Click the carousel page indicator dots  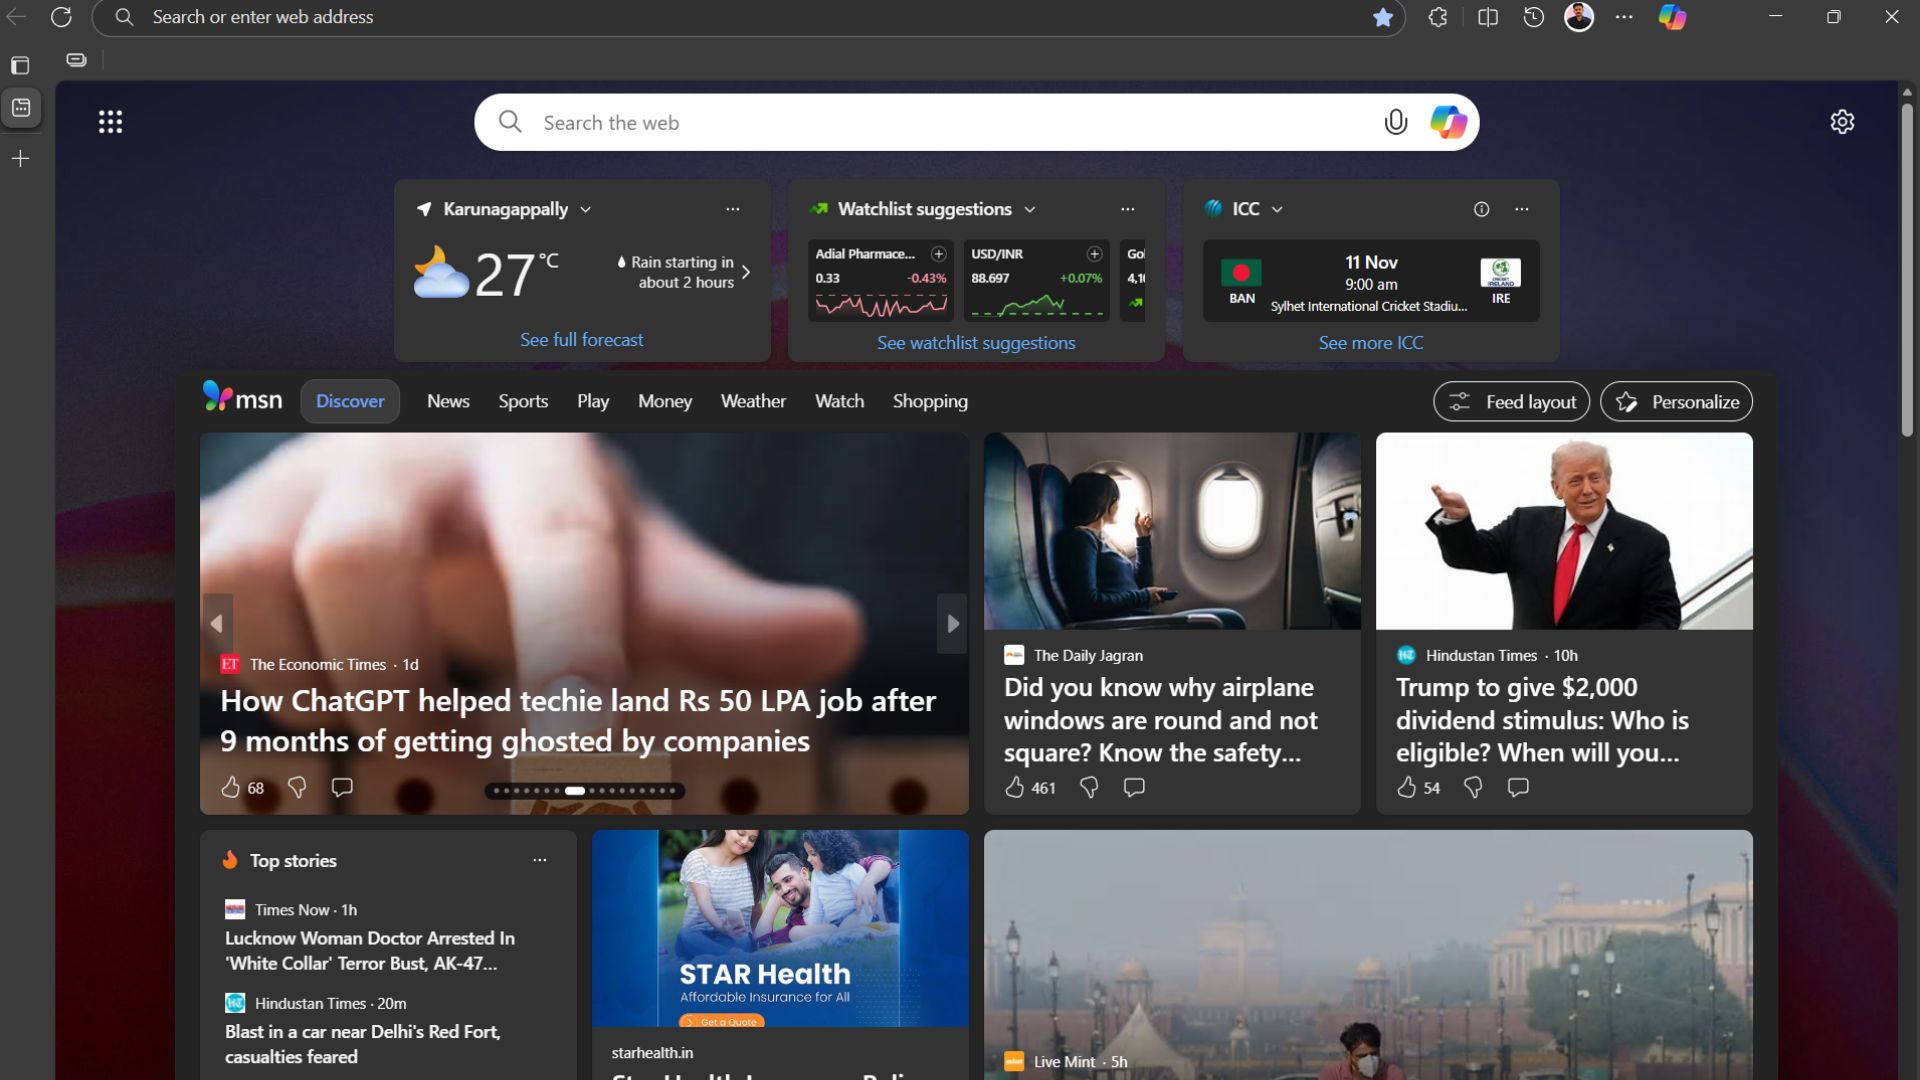point(584,791)
